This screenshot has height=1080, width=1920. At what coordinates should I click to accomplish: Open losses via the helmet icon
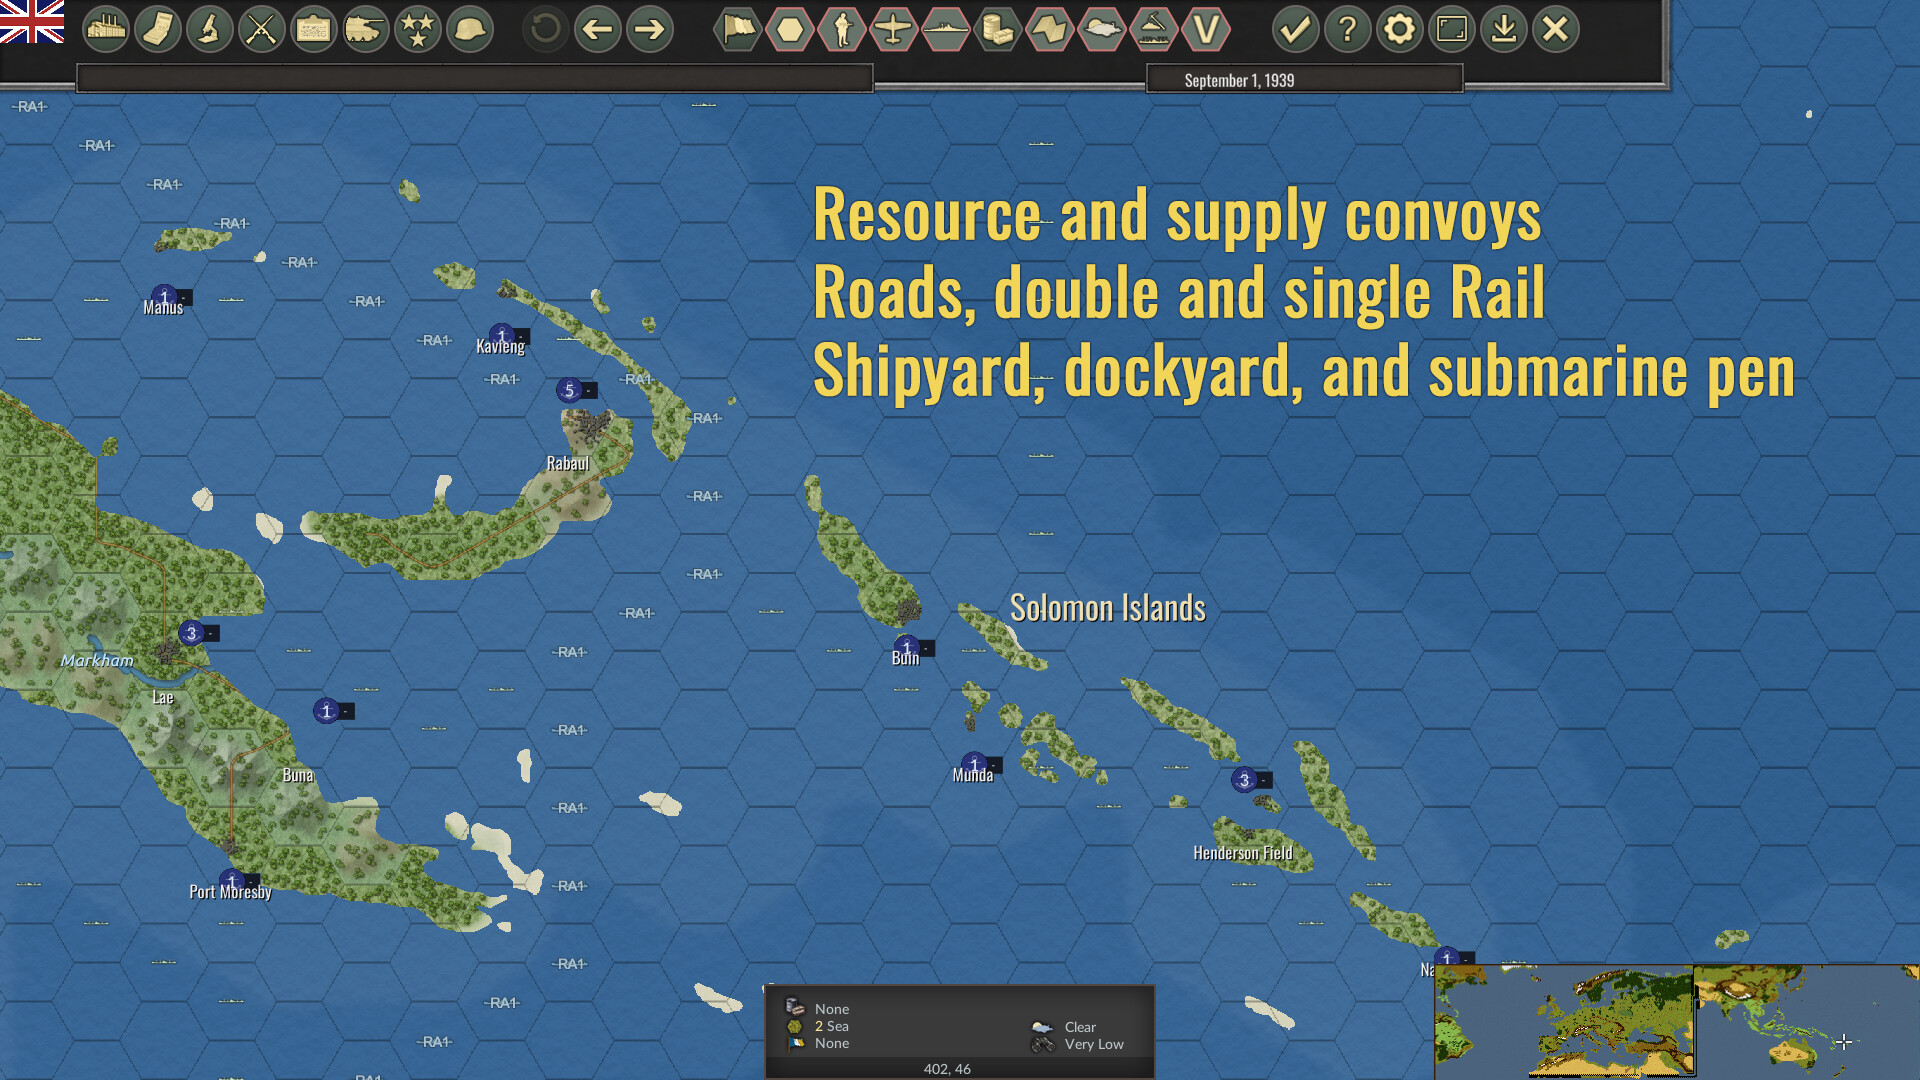470,30
